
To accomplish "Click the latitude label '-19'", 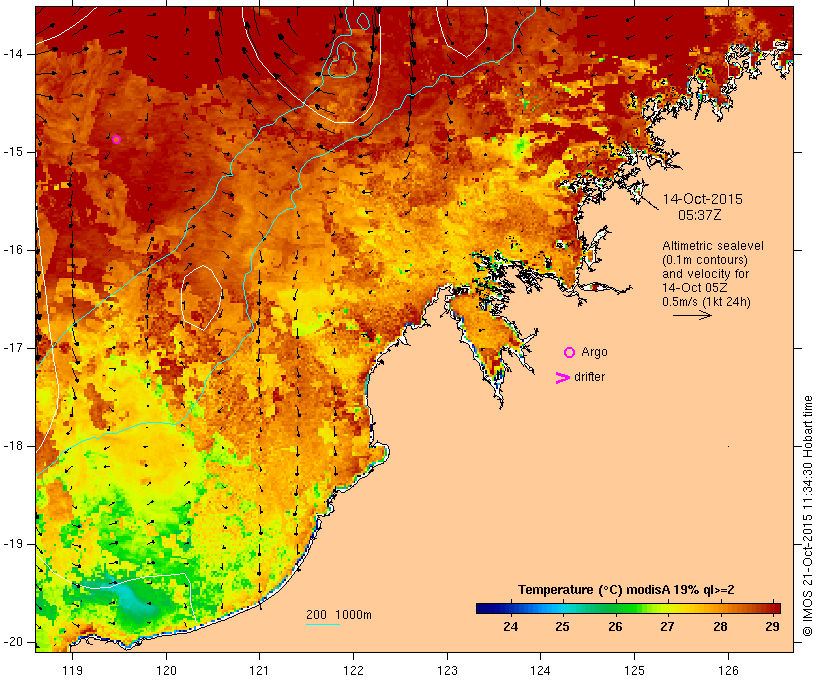I will click(13, 544).
